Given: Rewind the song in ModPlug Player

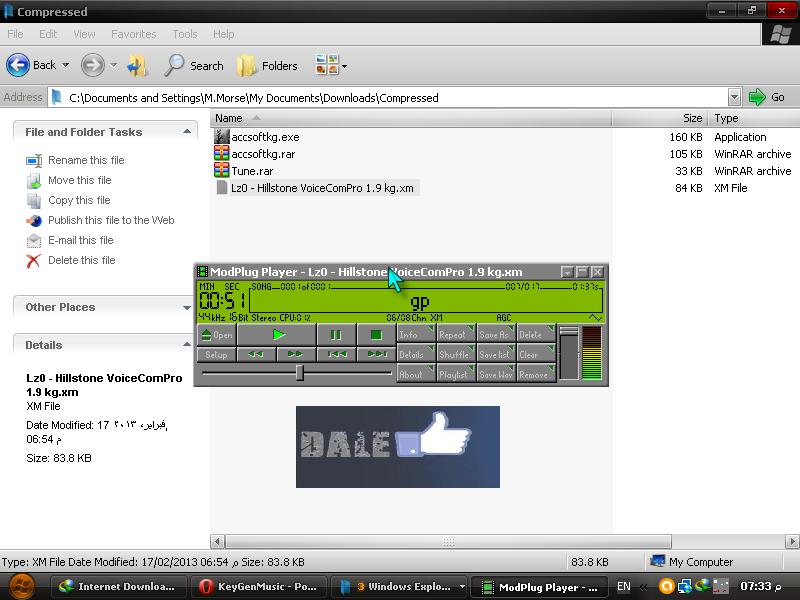Looking at the screenshot, I should 256,354.
